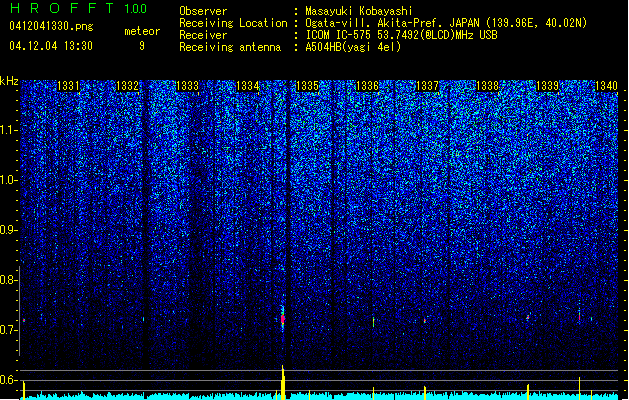Click the HROFFT title text

tap(62, 8)
